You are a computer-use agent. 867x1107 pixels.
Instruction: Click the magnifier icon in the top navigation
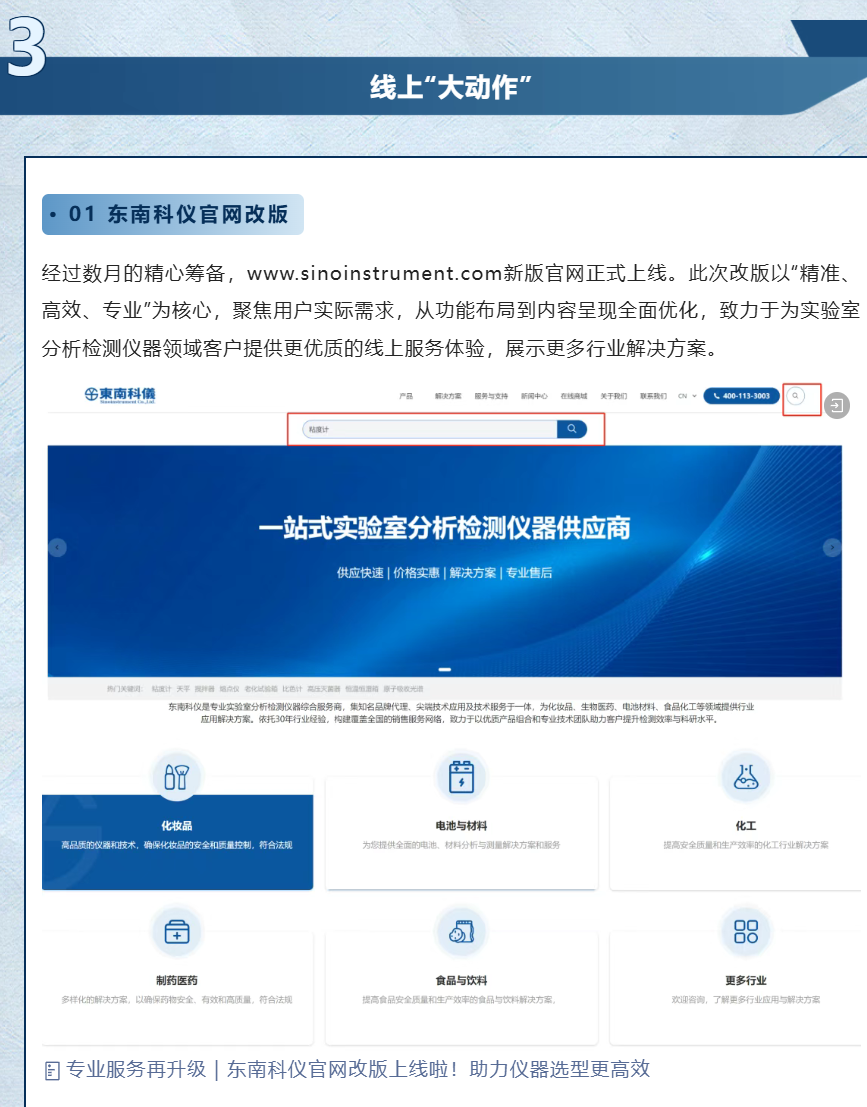(796, 396)
